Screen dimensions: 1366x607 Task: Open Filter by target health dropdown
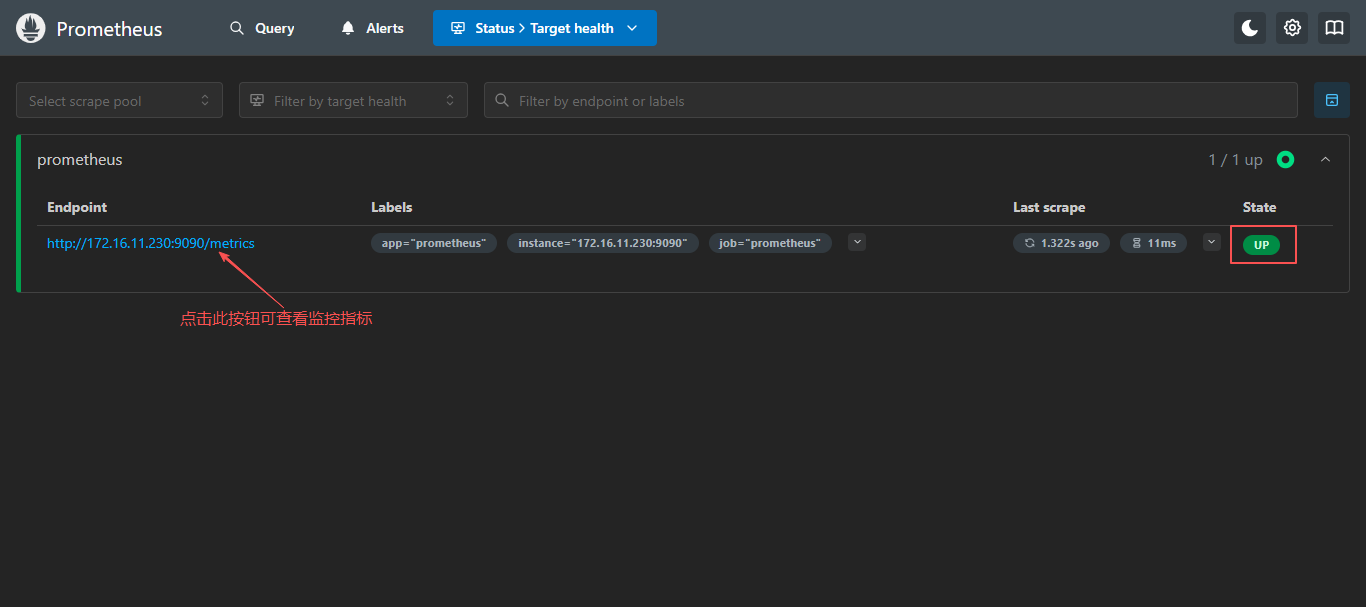(353, 100)
